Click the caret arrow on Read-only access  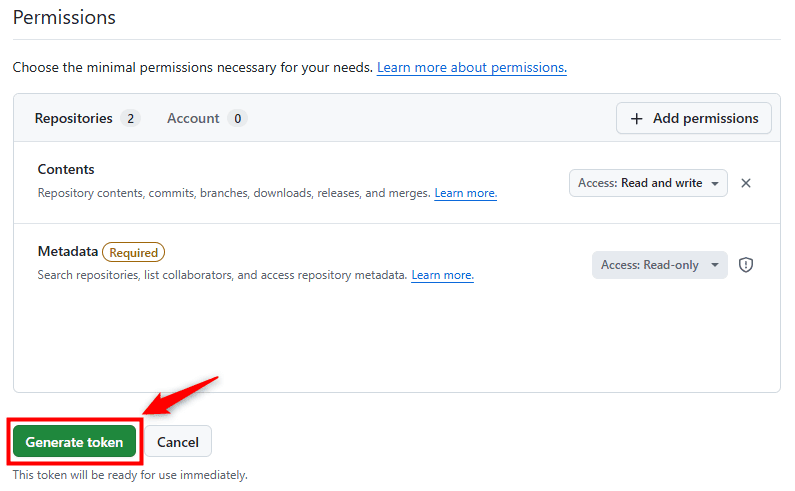tap(714, 265)
